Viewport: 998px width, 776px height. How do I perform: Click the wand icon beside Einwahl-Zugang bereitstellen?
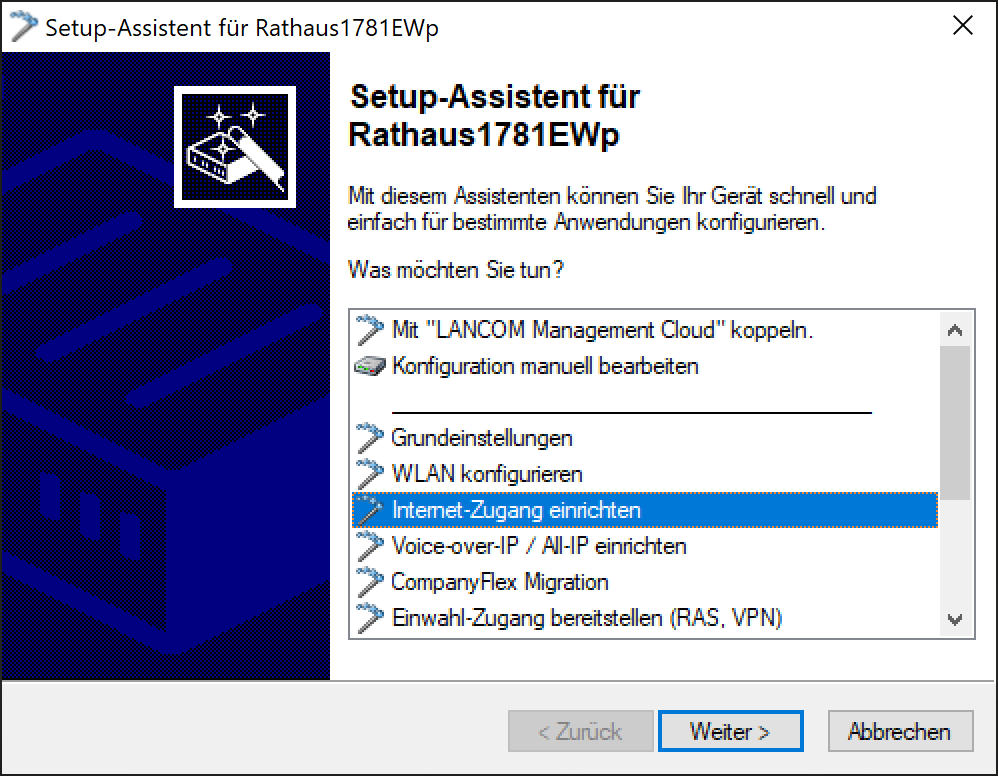(x=369, y=618)
